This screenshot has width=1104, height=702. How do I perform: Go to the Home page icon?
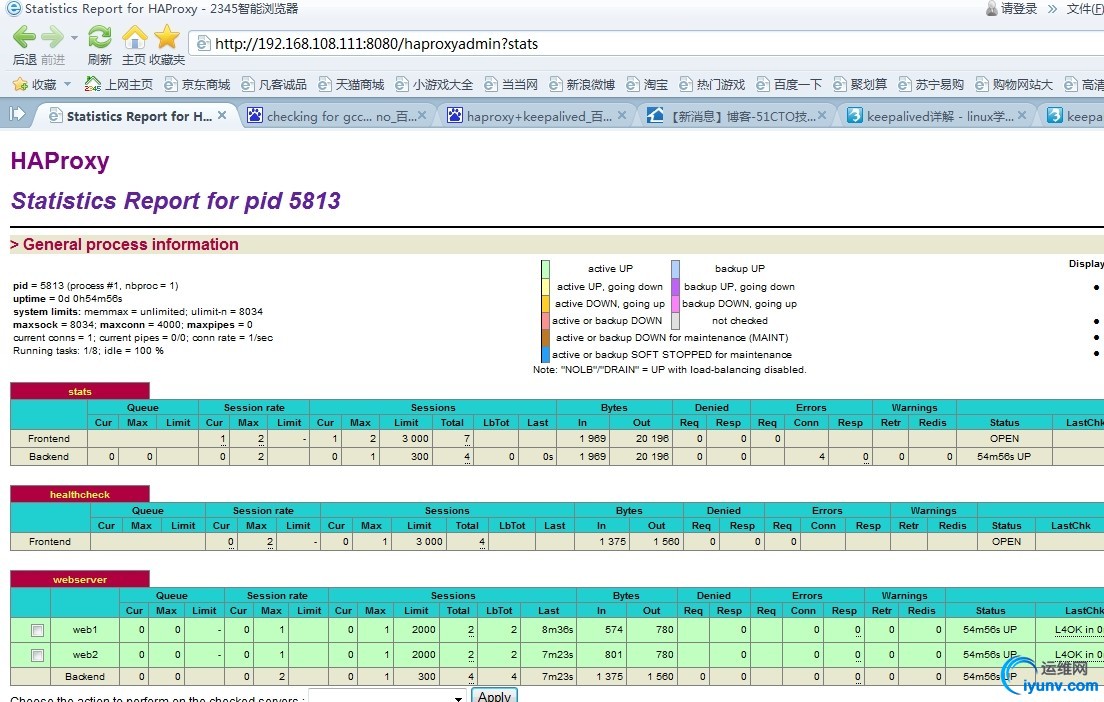click(x=134, y=37)
